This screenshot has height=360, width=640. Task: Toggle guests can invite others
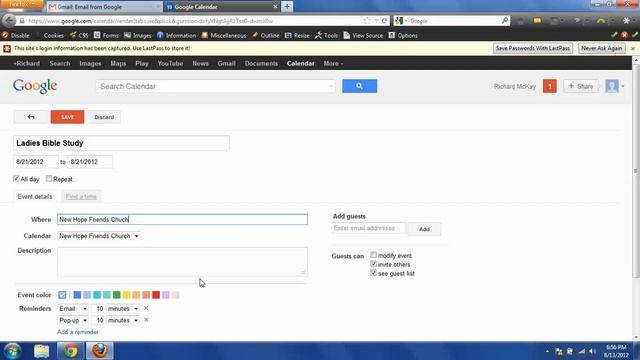tap(373, 264)
